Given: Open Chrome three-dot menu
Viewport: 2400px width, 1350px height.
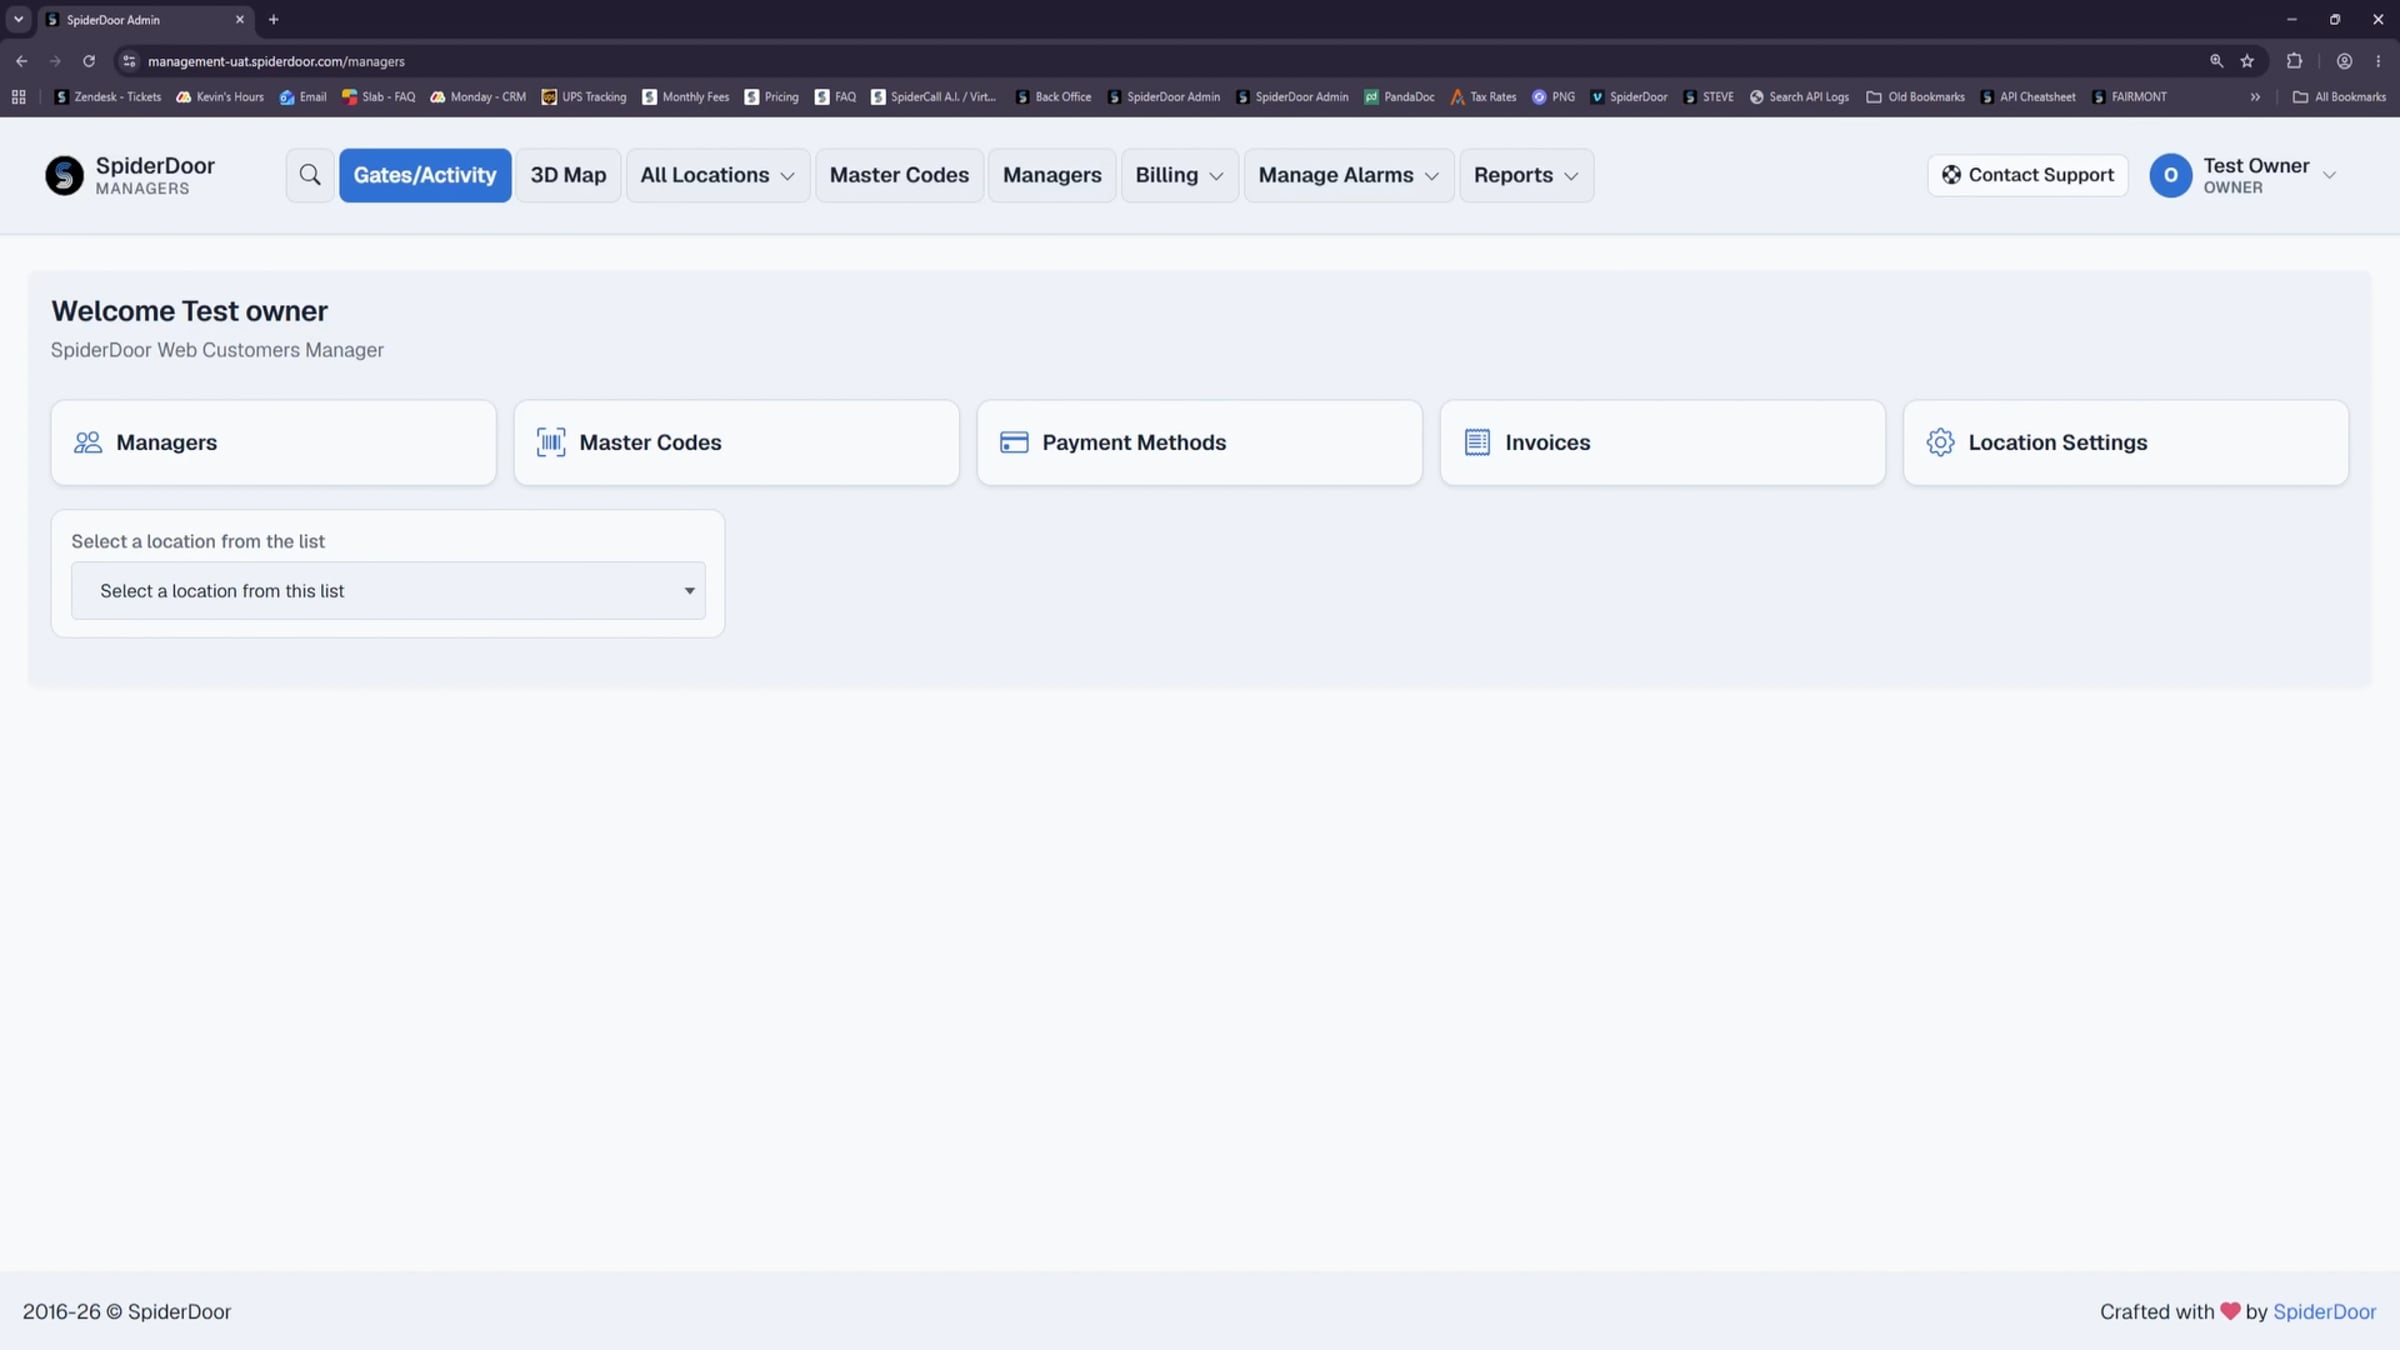Looking at the screenshot, I should point(2378,61).
